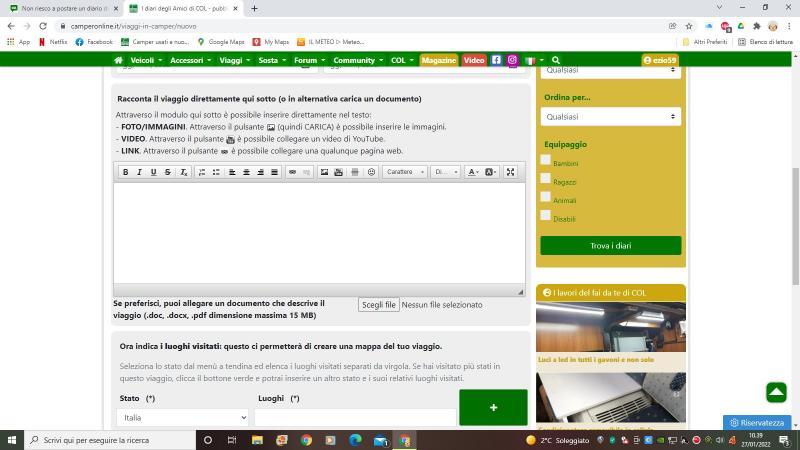This screenshot has height=450, width=800.
Task: Apply italic formatting in editor toolbar
Action: [140, 172]
